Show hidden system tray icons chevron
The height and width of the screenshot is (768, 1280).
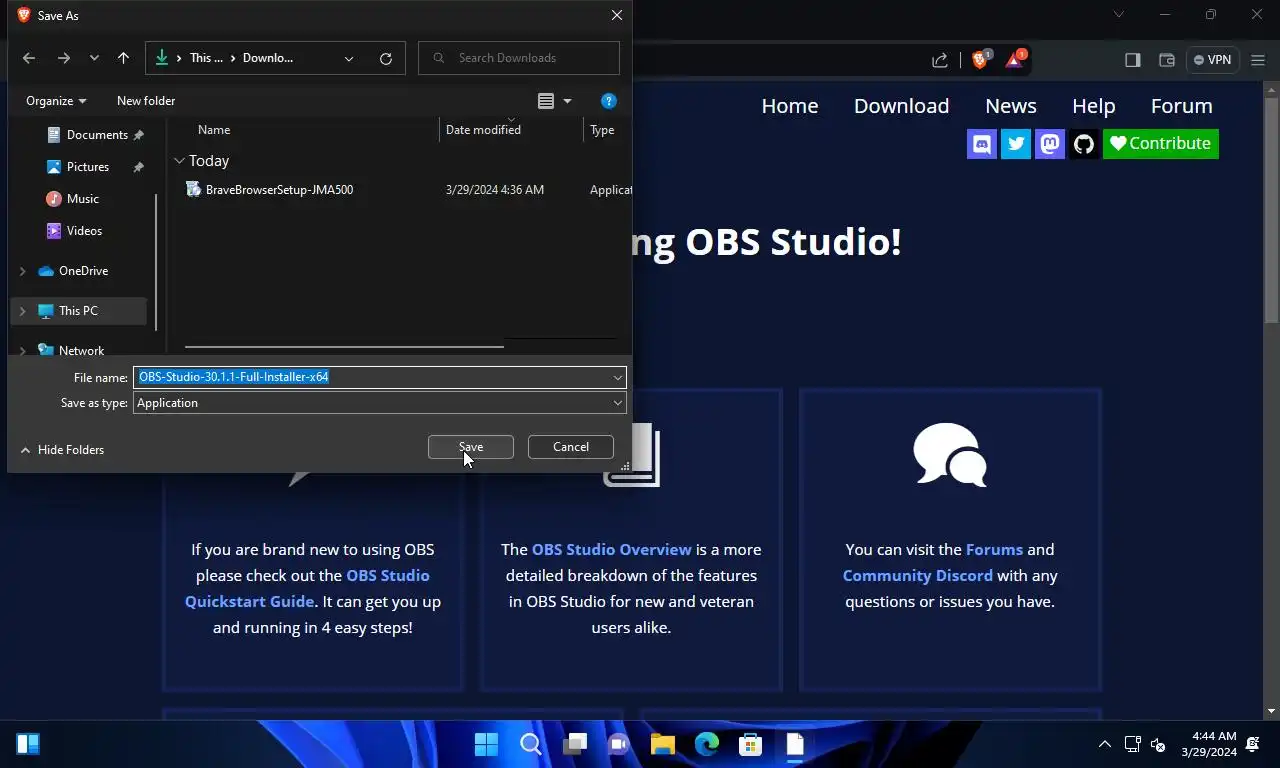(x=1105, y=744)
